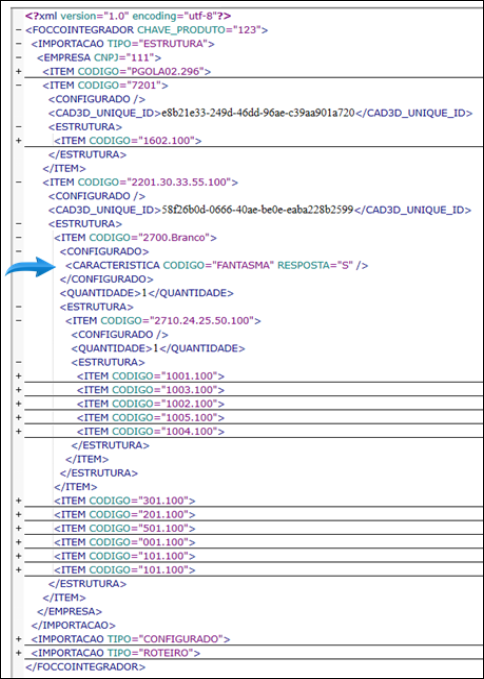Expand ITEM CODIGO="1003.100"
Screen dimensions: 484x679
click(18, 390)
